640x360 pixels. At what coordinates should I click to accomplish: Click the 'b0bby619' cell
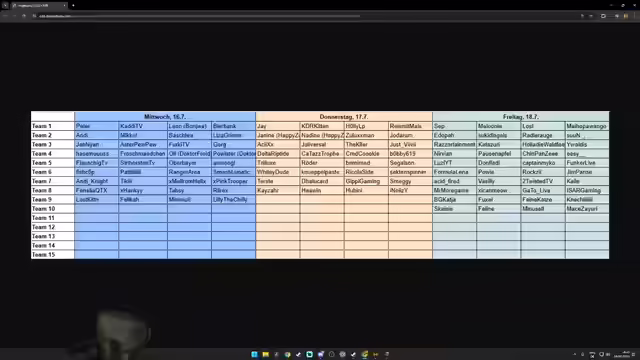coord(410,153)
